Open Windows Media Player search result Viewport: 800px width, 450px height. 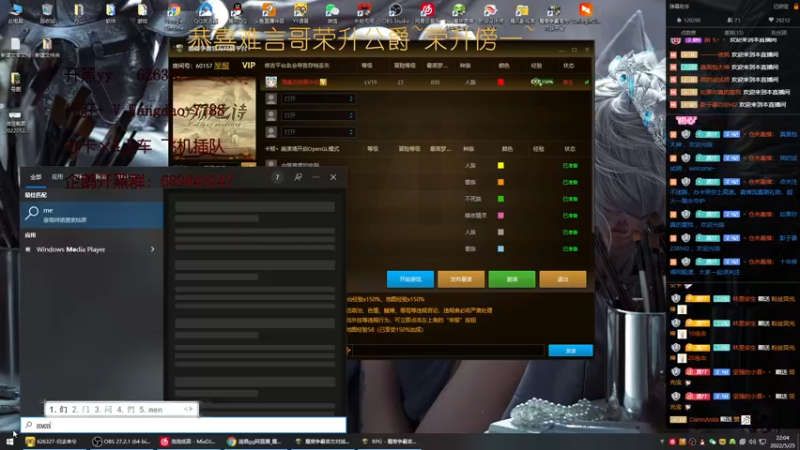[x=91, y=249]
